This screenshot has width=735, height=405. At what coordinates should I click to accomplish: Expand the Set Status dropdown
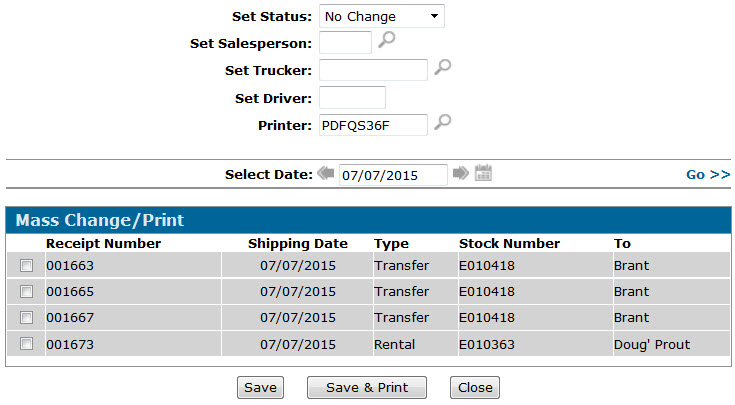382,16
